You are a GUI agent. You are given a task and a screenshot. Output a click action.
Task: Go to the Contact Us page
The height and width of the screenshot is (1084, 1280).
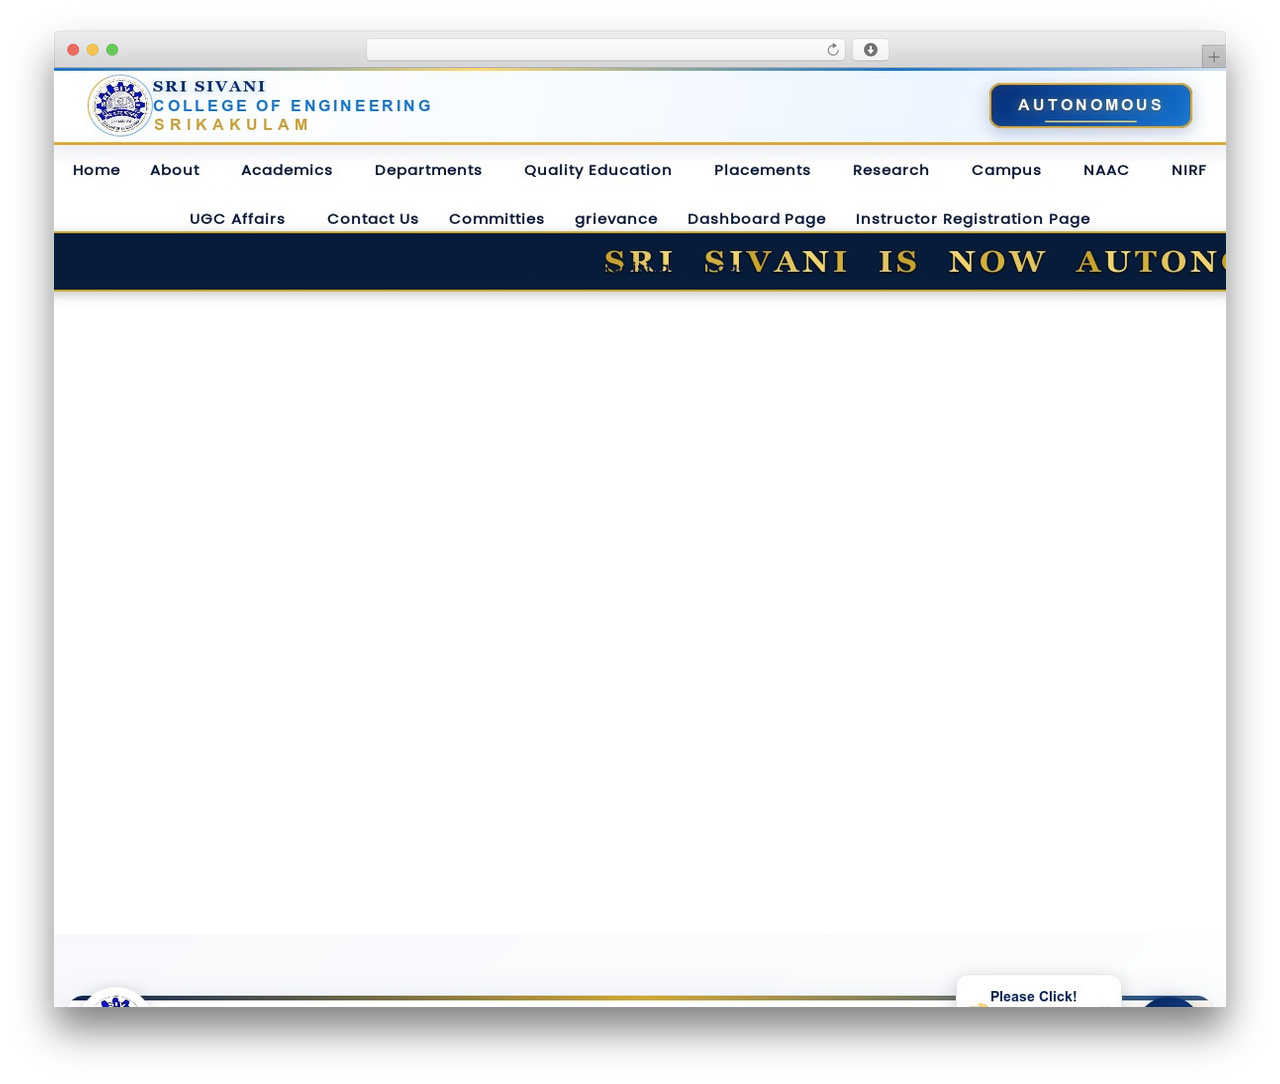[373, 219]
